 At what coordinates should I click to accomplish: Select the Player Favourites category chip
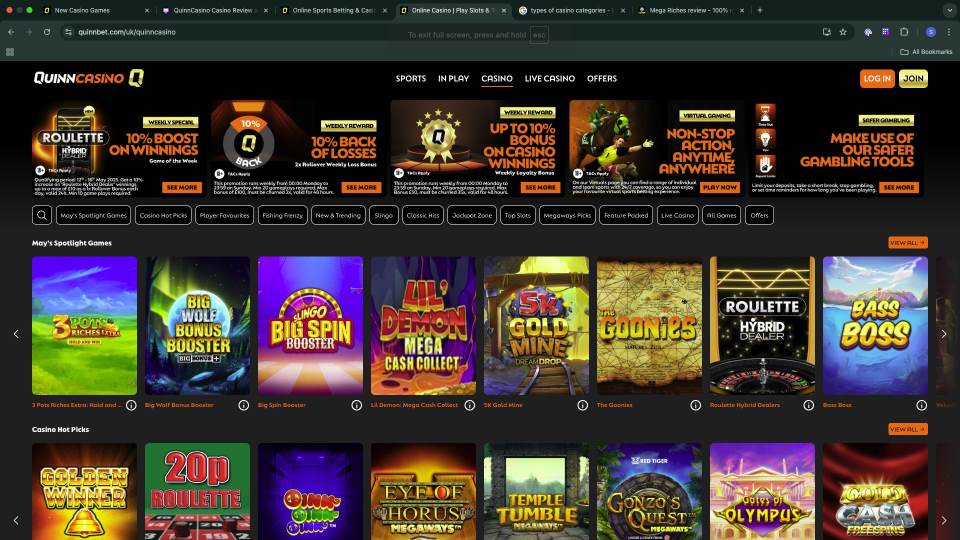tap(224, 215)
